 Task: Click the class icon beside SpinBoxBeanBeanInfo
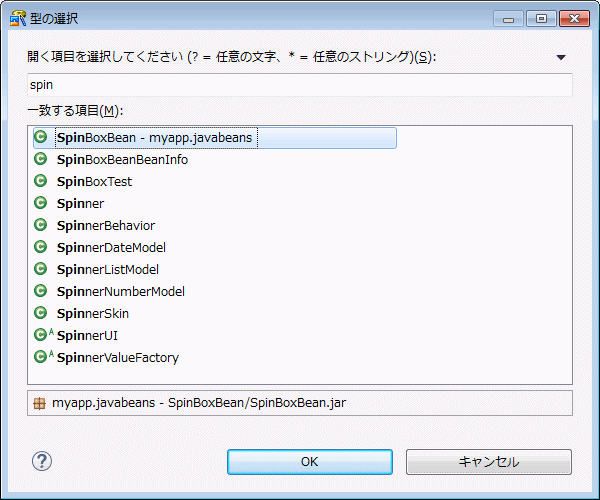coord(41,159)
